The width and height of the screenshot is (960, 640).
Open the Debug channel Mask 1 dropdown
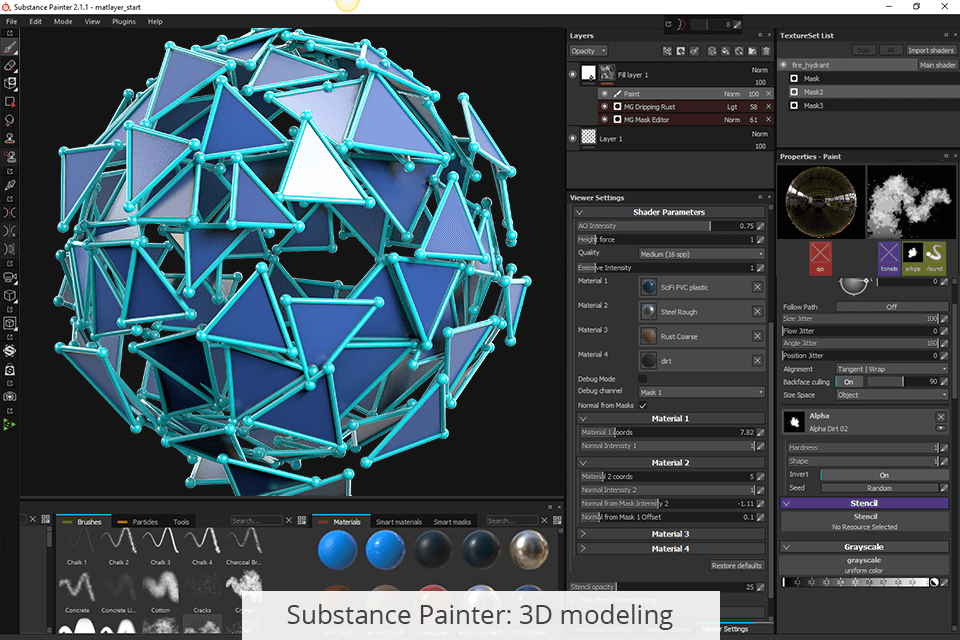[x=701, y=392]
